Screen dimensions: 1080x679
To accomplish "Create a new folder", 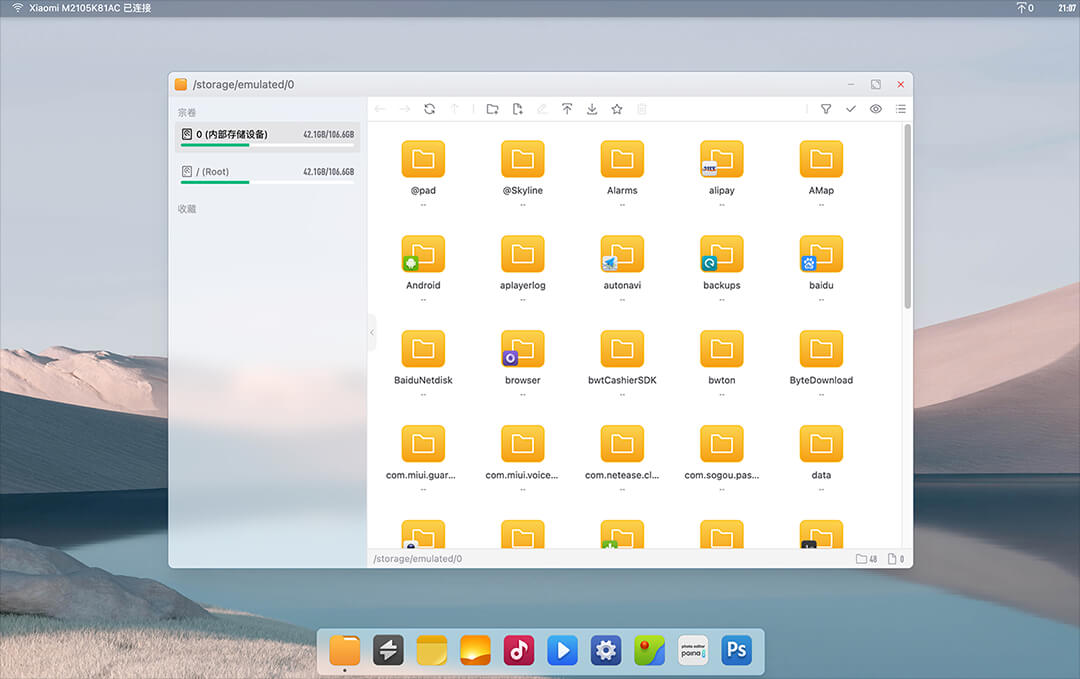I will click(x=492, y=109).
